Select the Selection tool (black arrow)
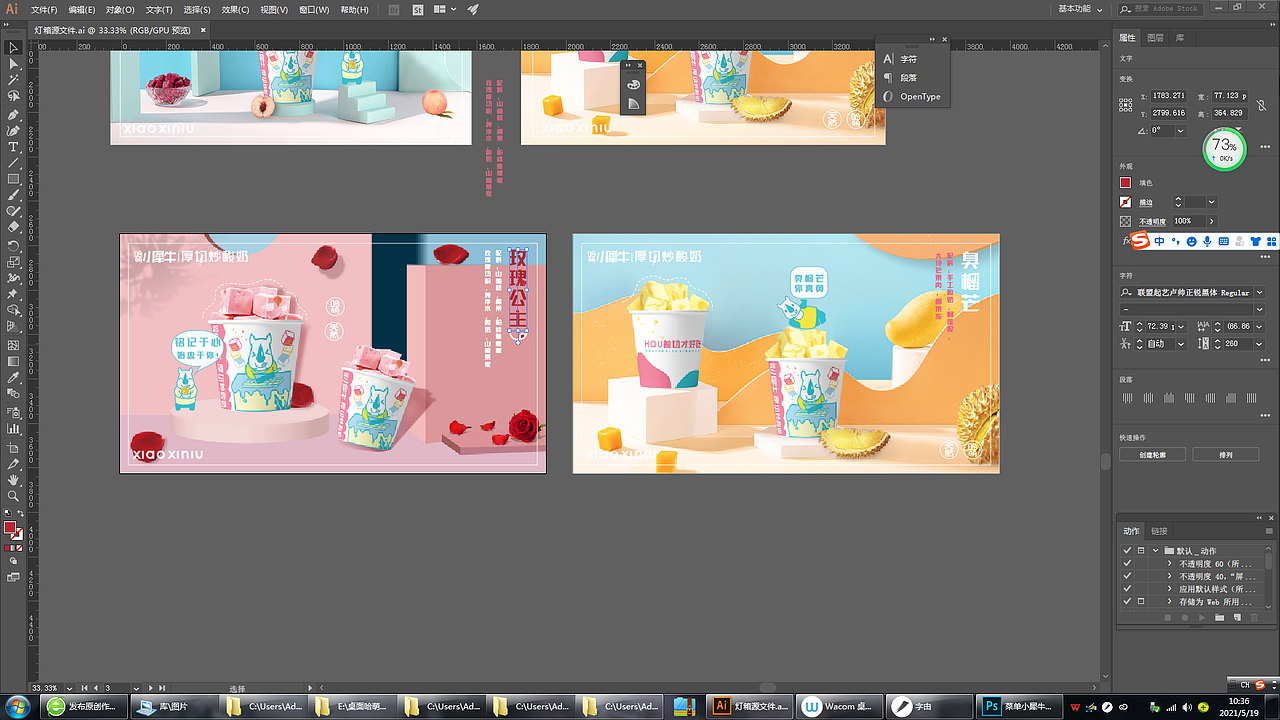The image size is (1280, 720). coord(14,47)
